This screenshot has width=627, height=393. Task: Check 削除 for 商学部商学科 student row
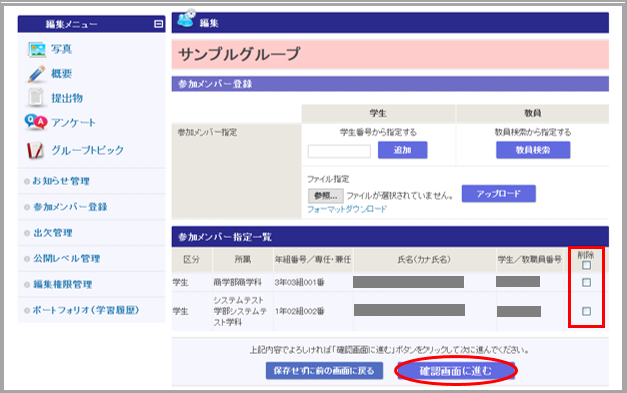point(586,282)
